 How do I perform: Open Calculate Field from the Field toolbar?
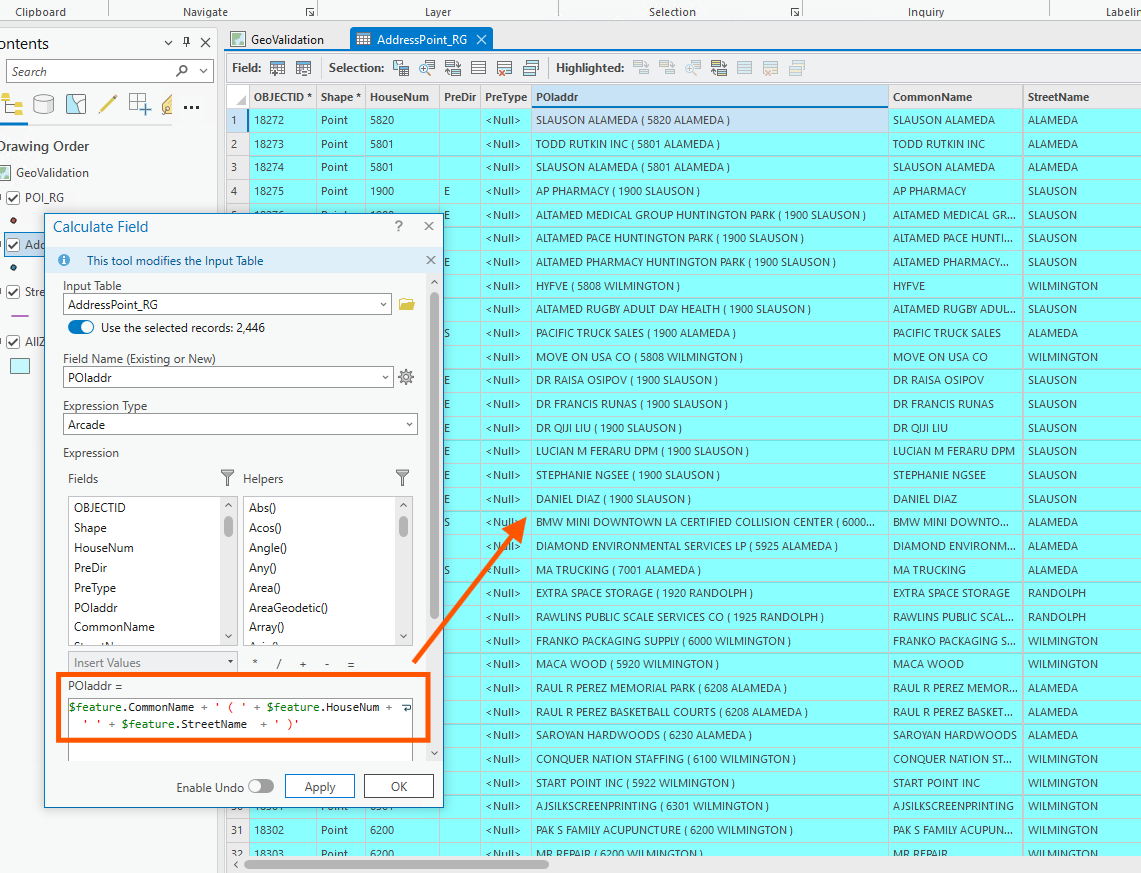click(x=303, y=68)
